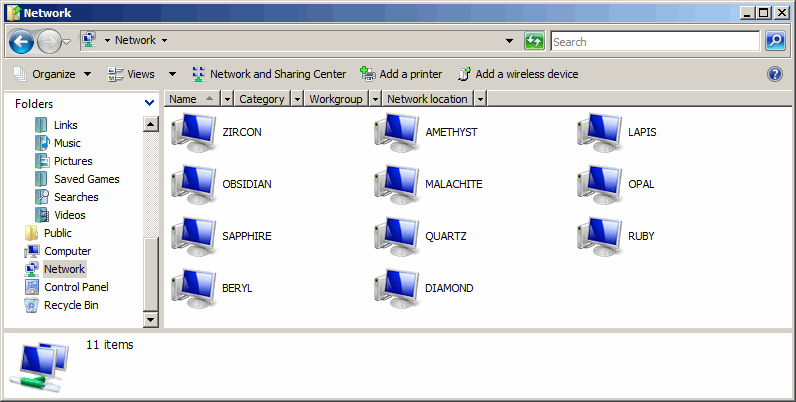Click the Network title bar icon
The image size is (796, 402).
14,13
